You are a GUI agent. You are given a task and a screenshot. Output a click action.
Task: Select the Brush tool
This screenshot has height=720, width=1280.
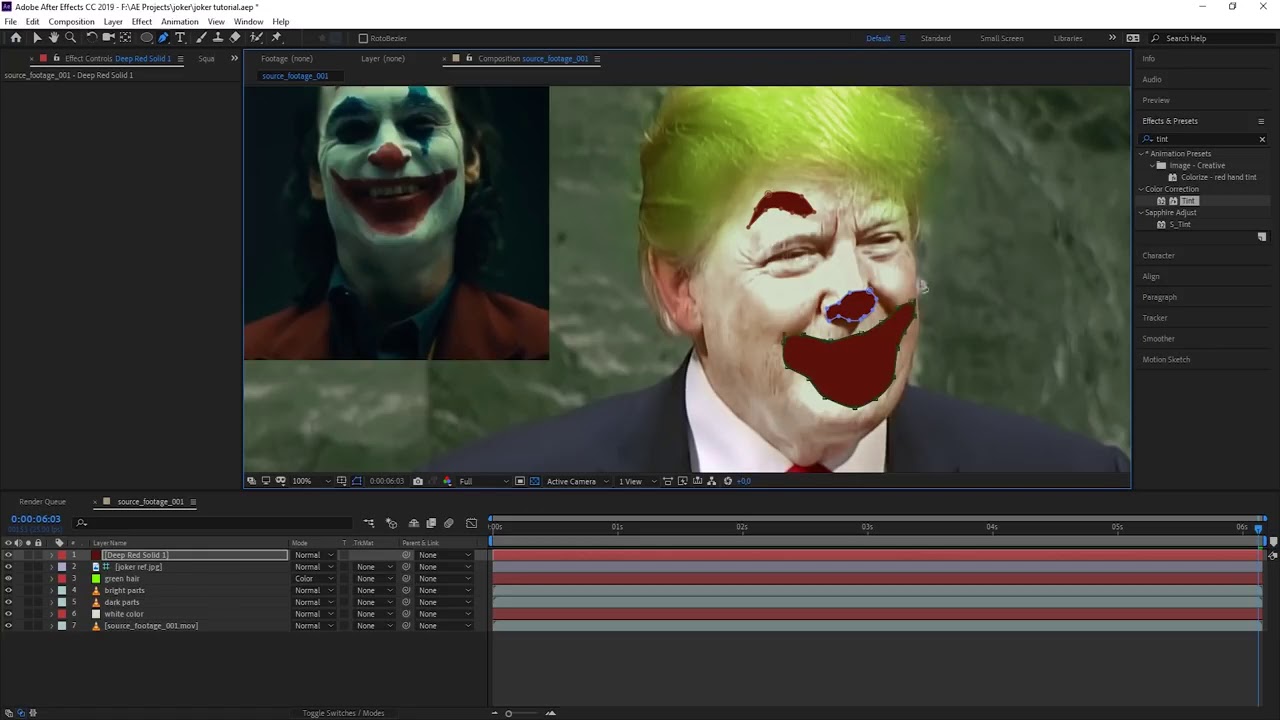[201, 38]
